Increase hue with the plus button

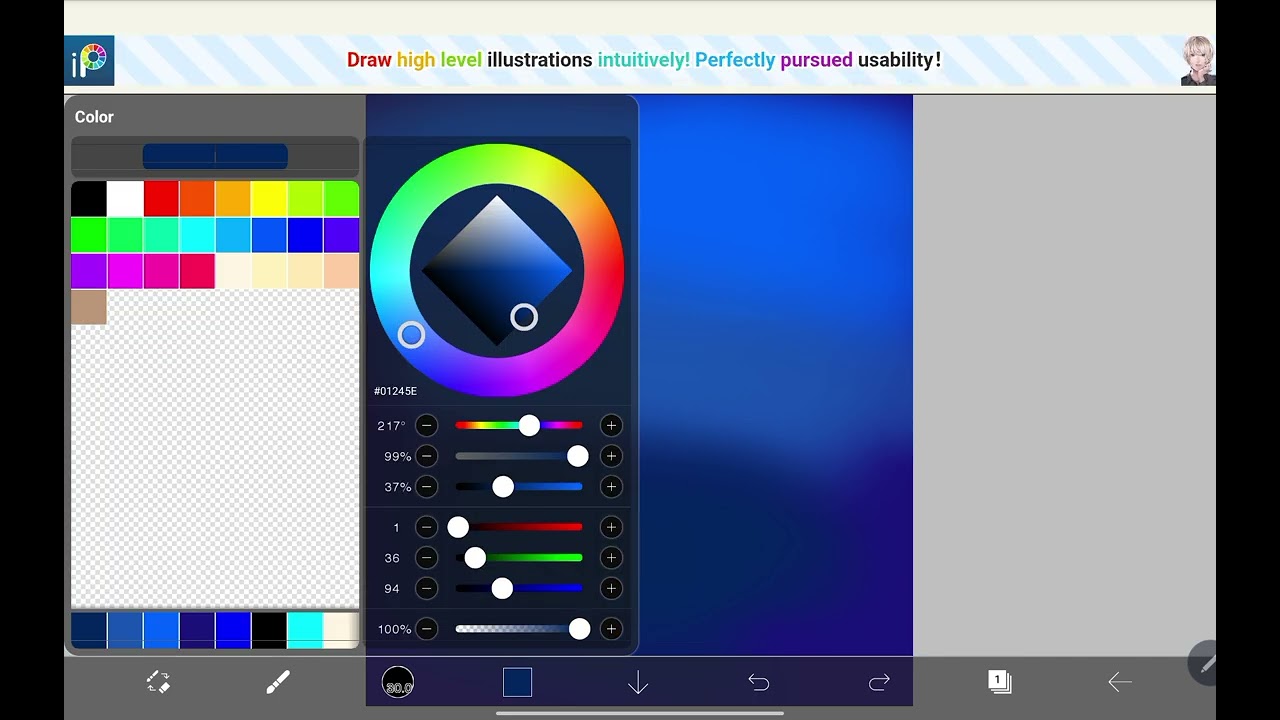pyautogui.click(x=611, y=426)
